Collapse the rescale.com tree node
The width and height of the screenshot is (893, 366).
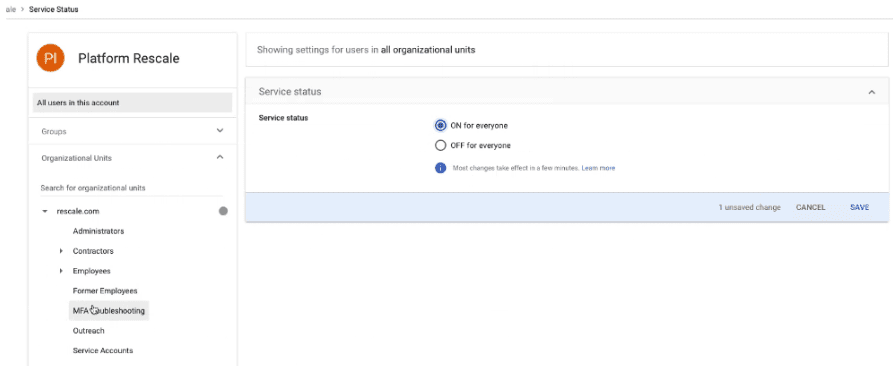(x=44, y=211)
